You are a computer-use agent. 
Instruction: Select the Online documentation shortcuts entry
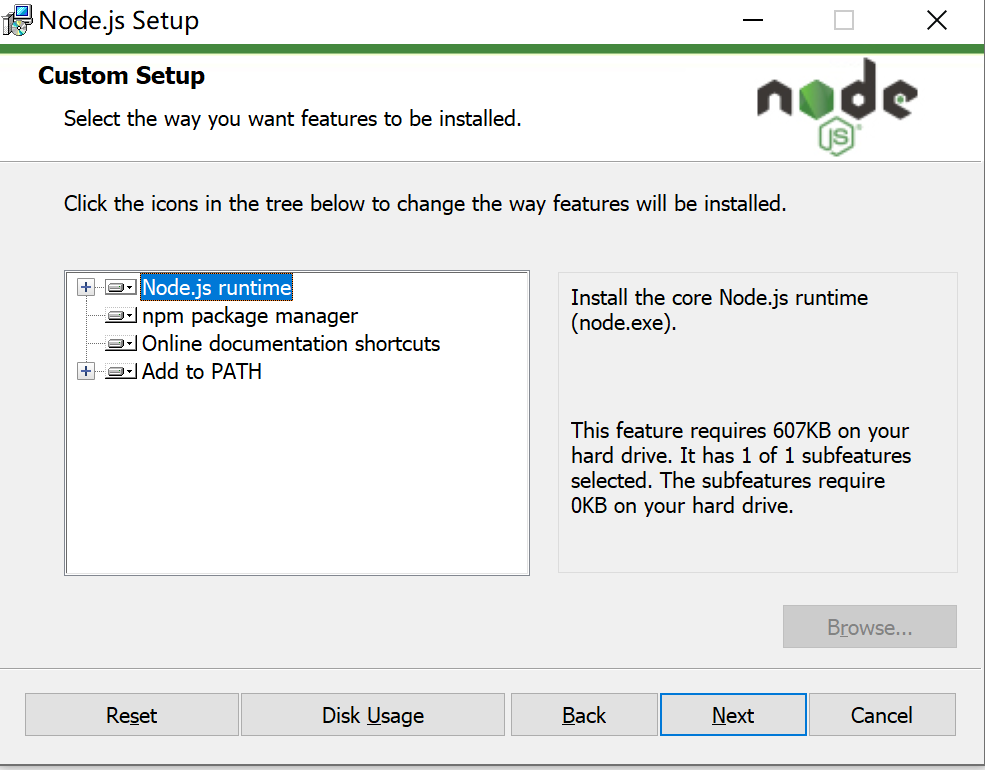[x=290, y=343]
